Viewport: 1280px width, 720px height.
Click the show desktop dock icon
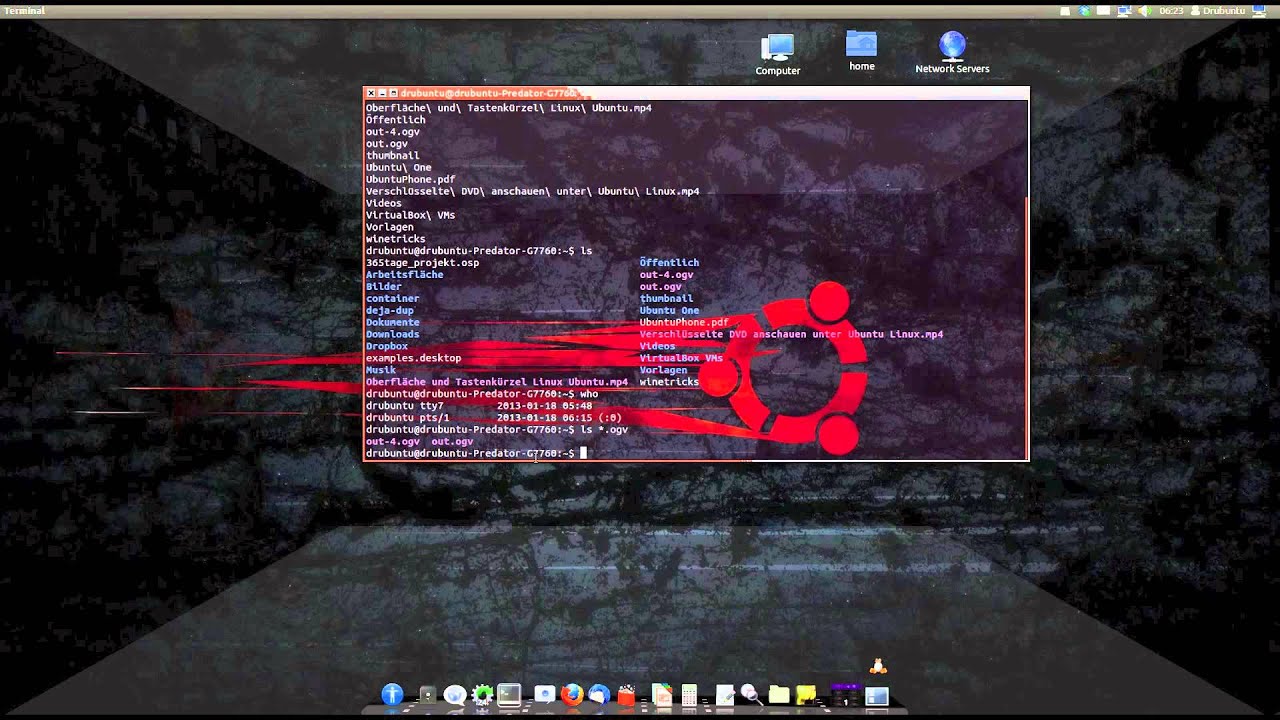click(x=877, y=696)
